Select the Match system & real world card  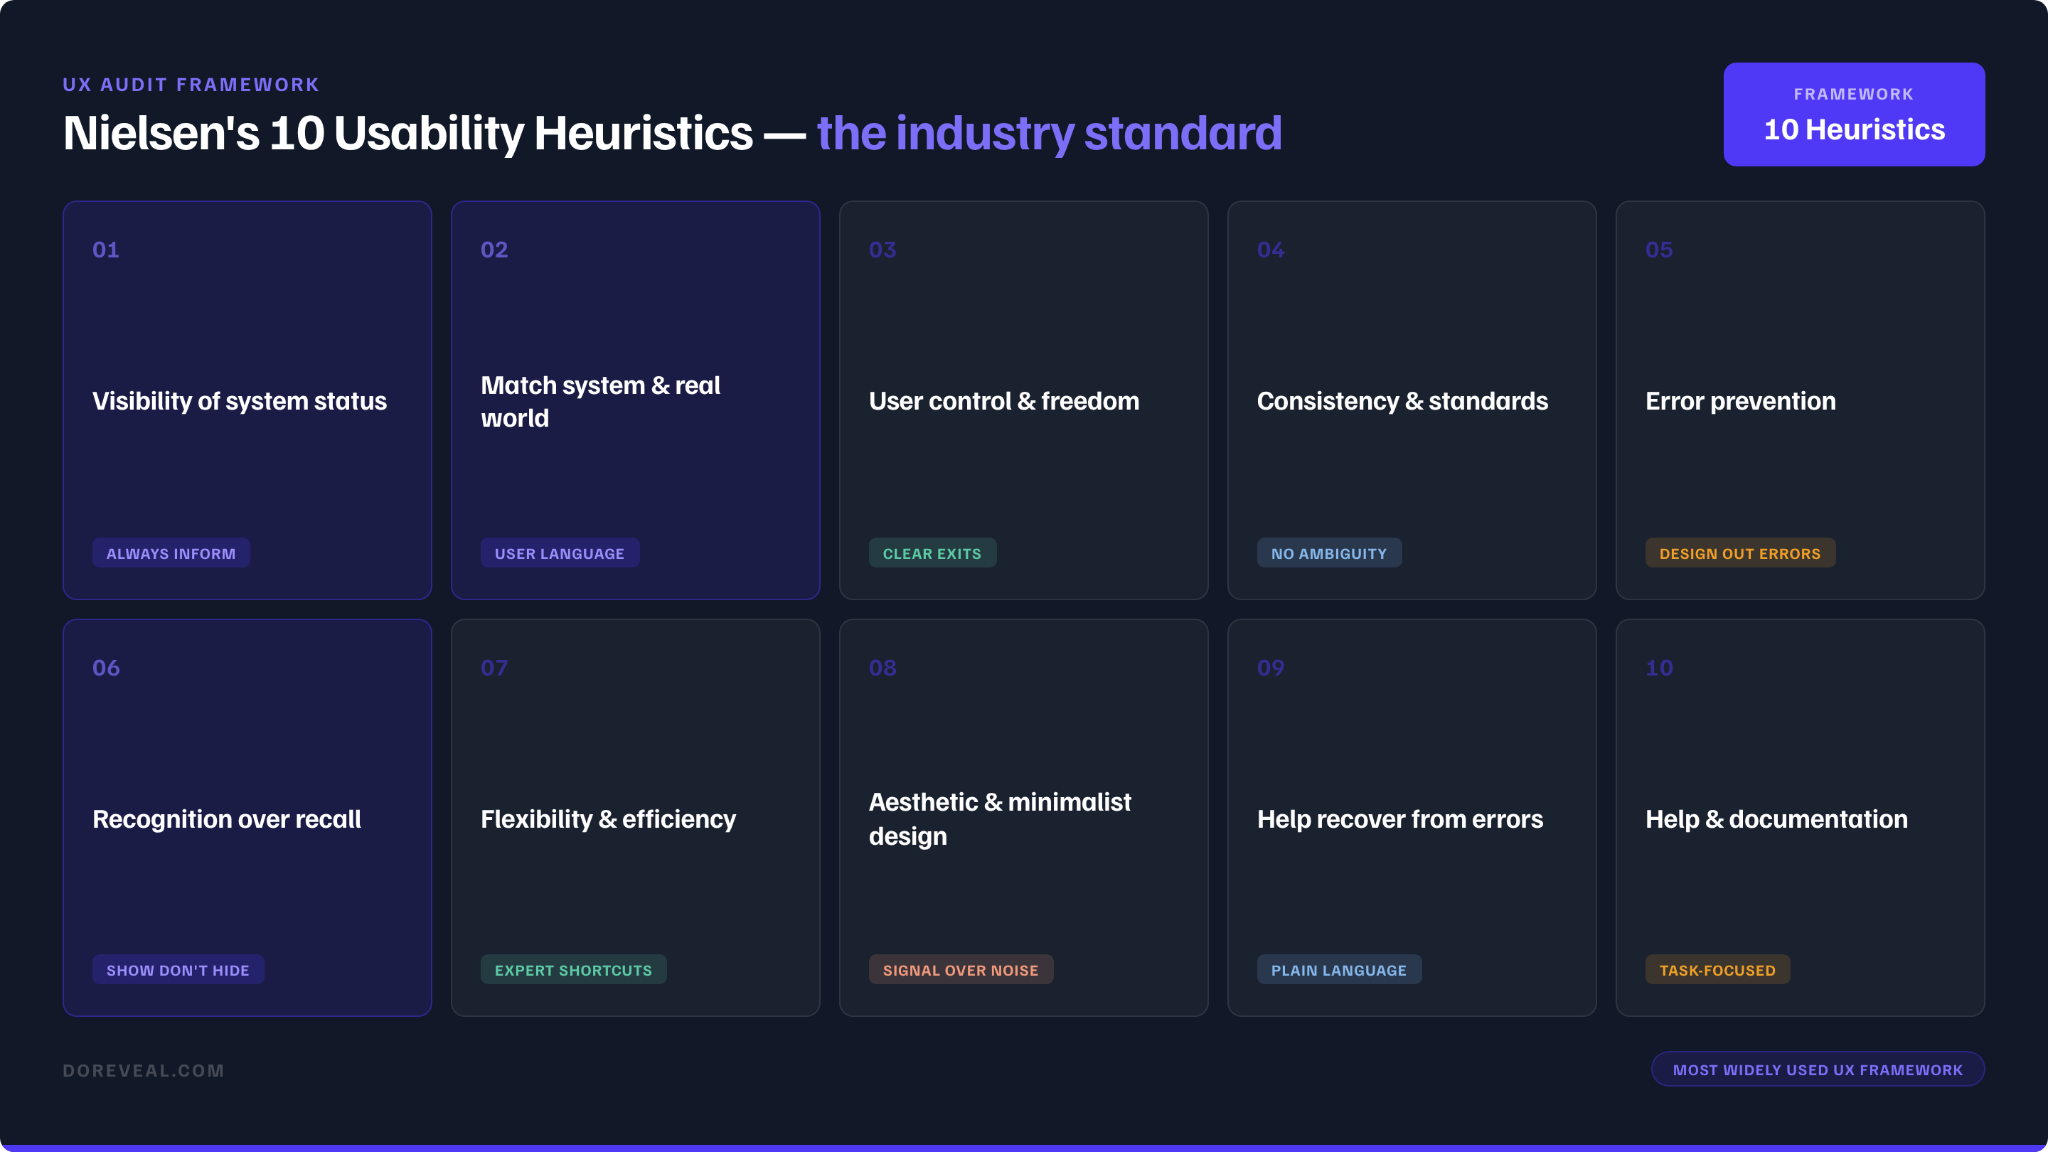coord(635,400)
